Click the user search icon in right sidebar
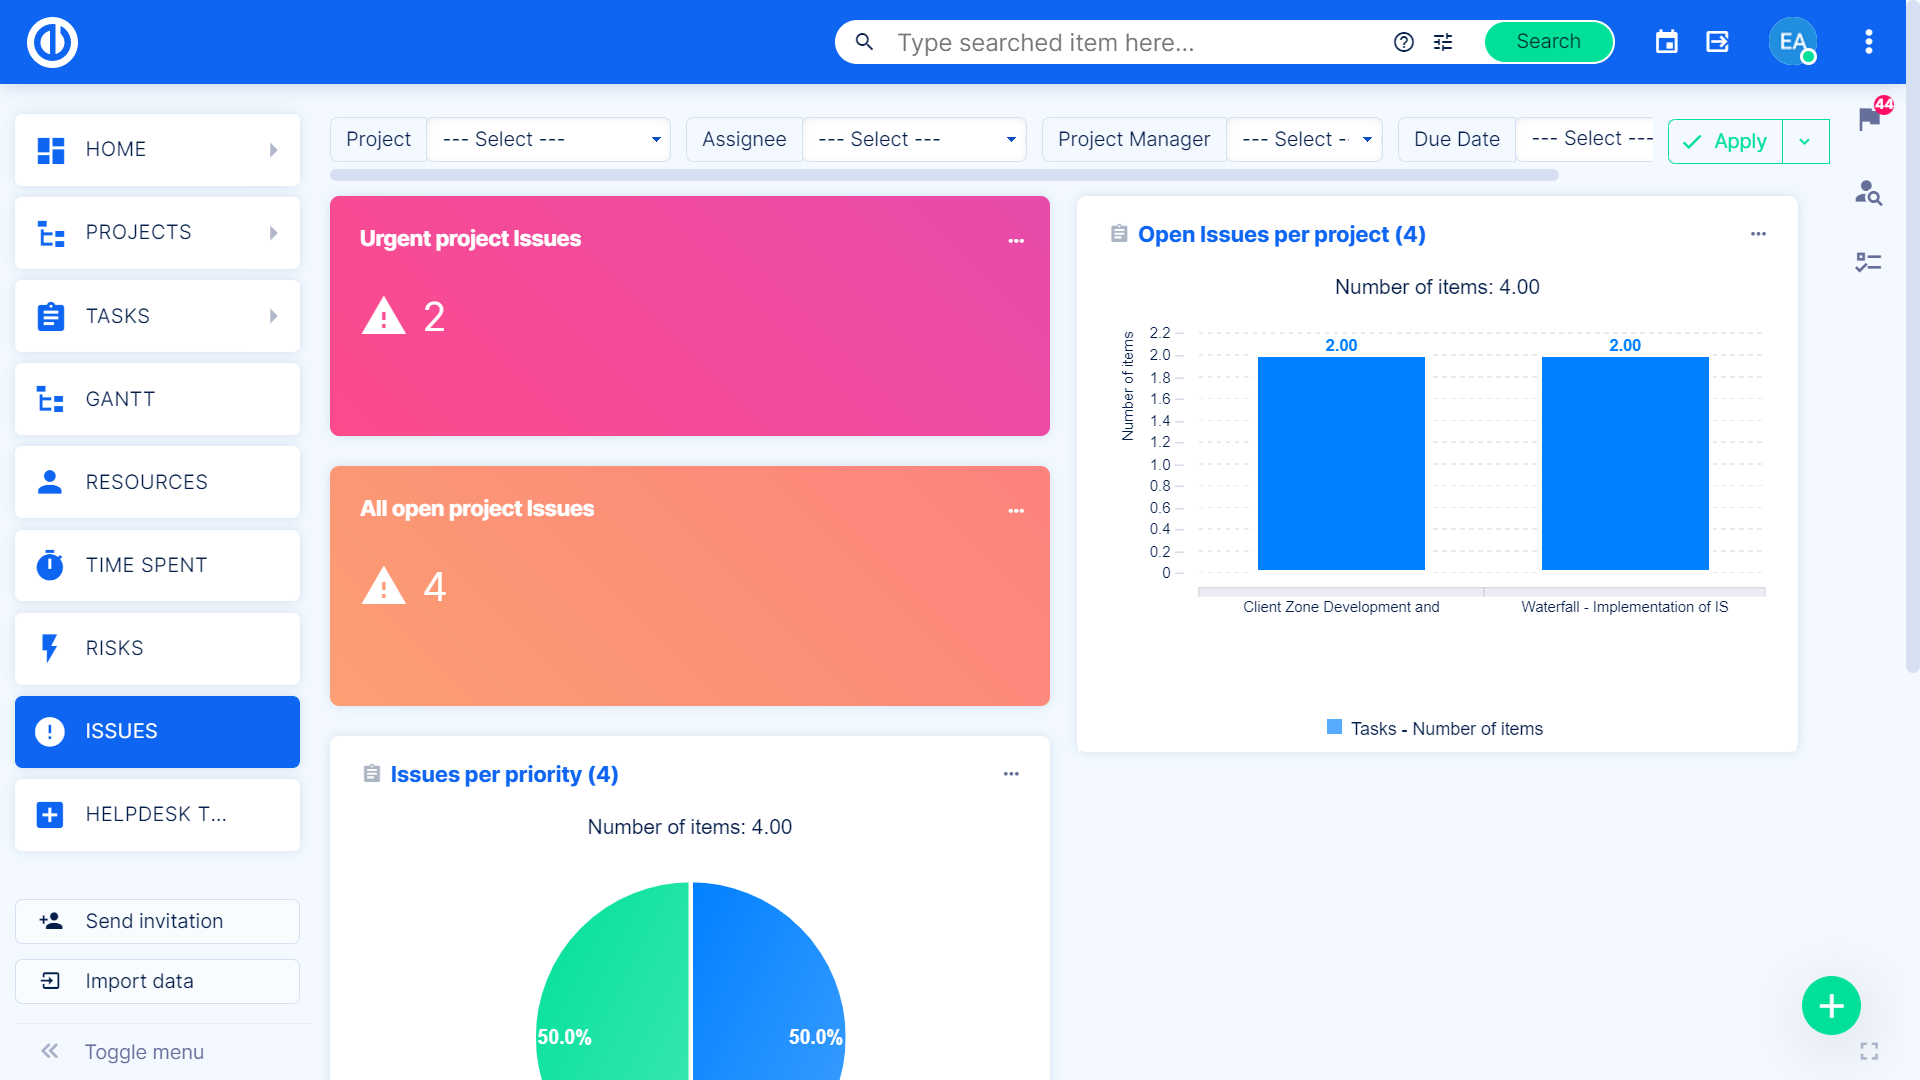 point(1868,192)
